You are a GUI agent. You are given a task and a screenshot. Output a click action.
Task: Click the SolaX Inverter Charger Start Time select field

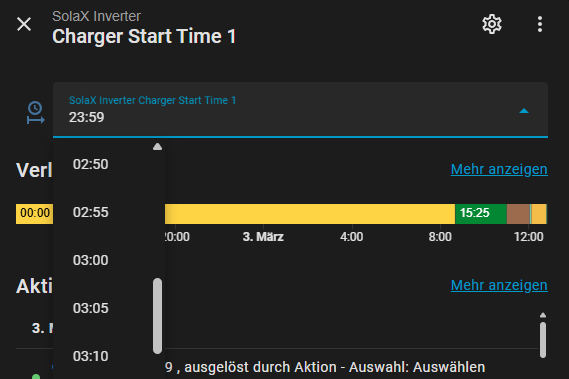[300, 110]
